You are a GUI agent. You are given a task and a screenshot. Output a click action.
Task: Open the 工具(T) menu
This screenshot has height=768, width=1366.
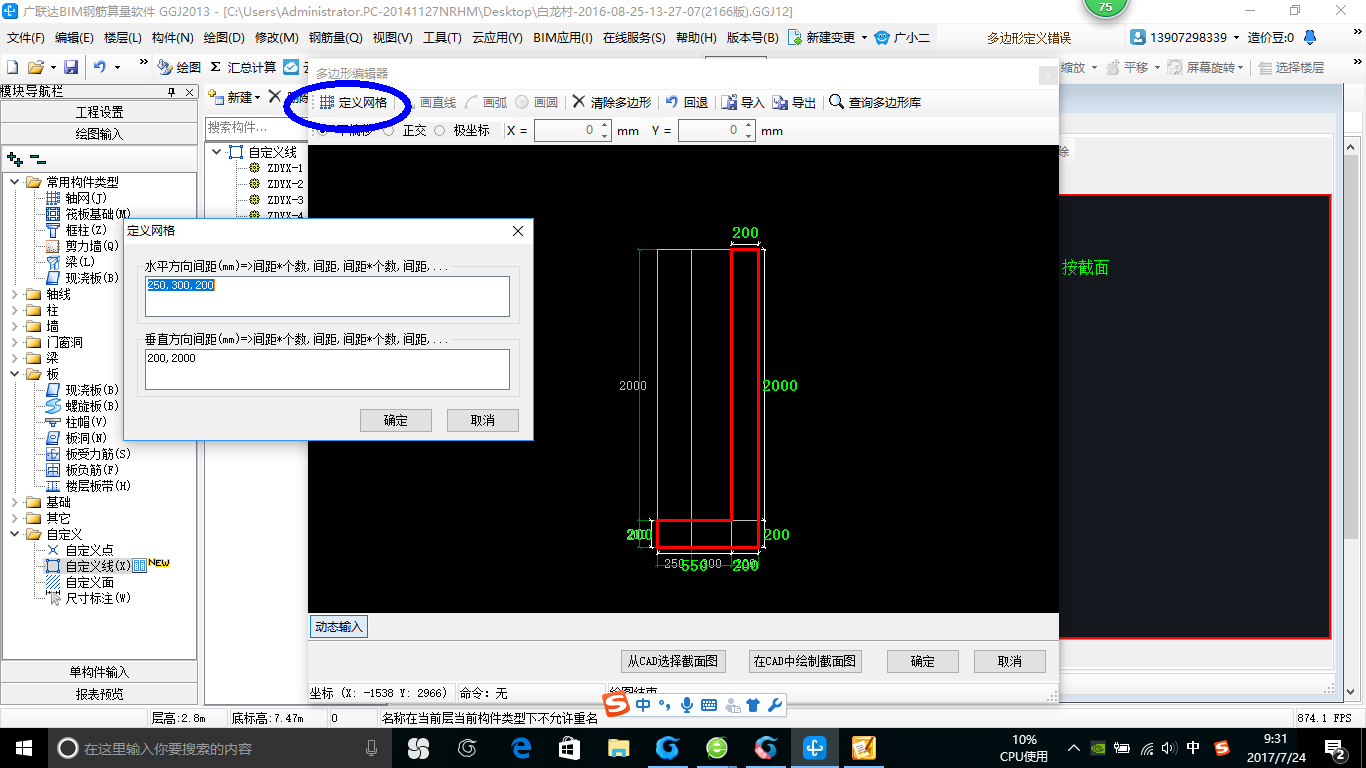click(442, 38)
